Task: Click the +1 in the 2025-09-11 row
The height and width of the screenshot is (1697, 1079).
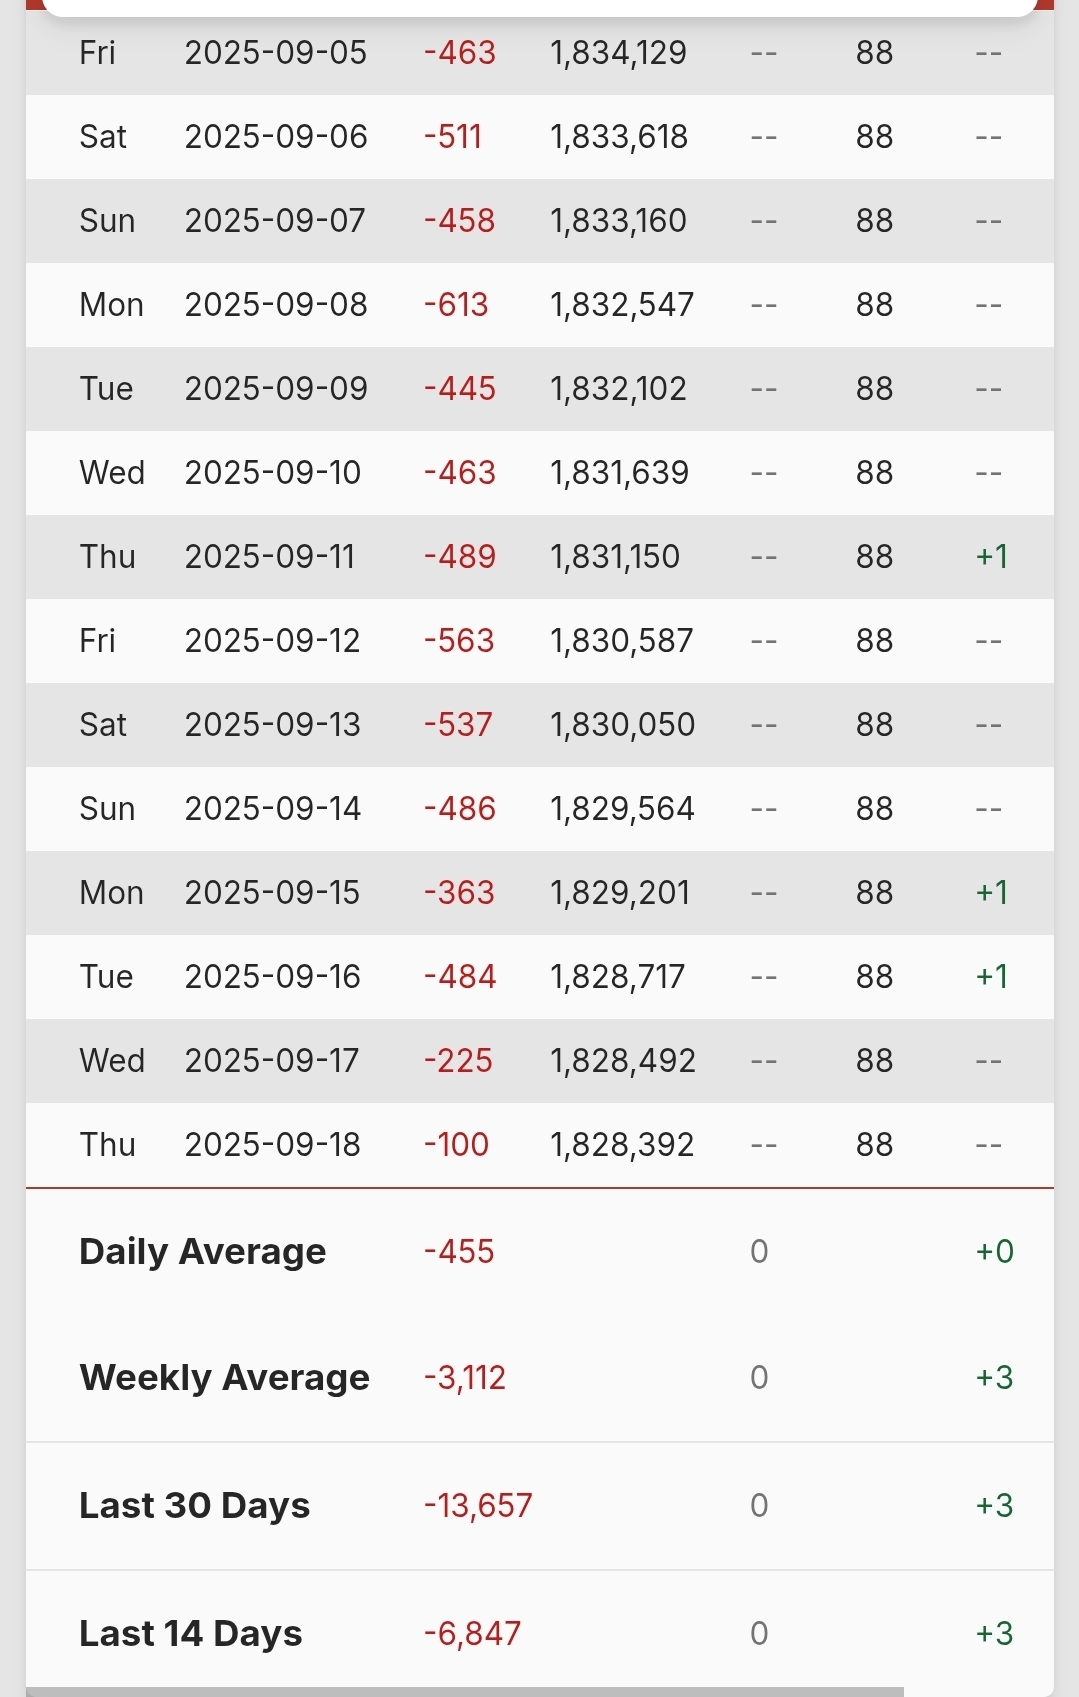Action: tap(992, 557)
